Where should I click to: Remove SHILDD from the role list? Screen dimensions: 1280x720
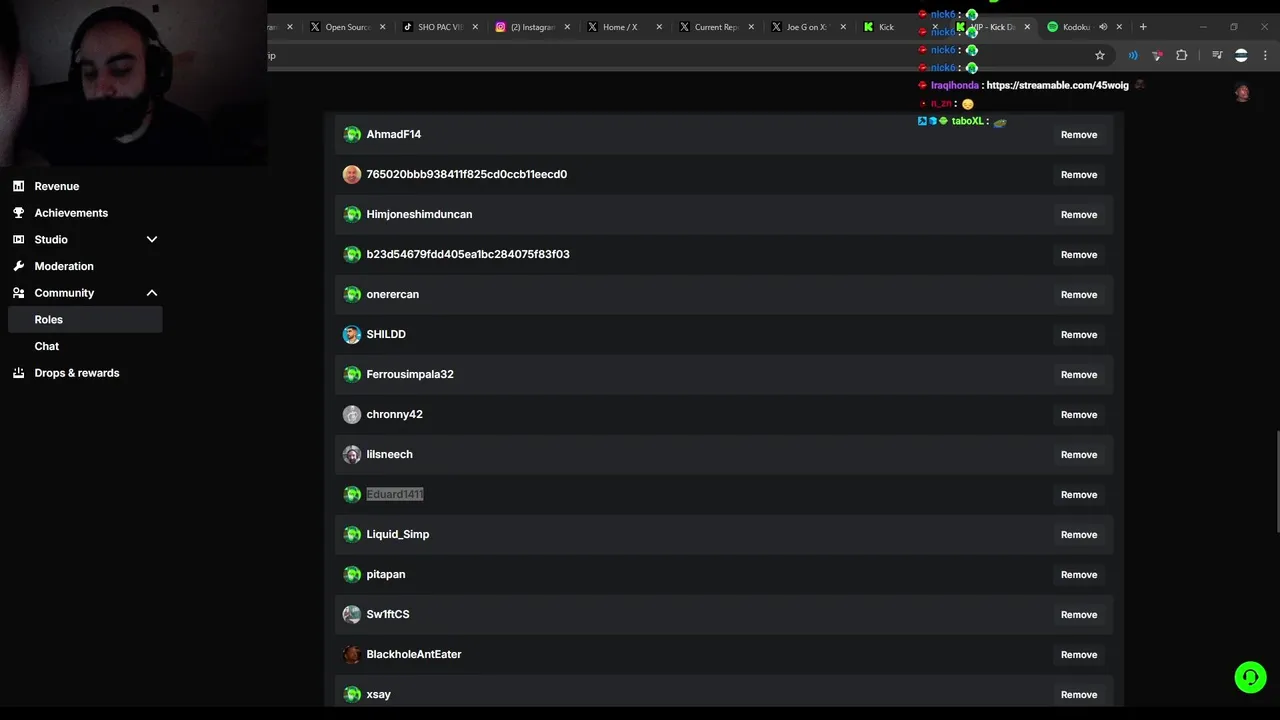pos(1078,335)
